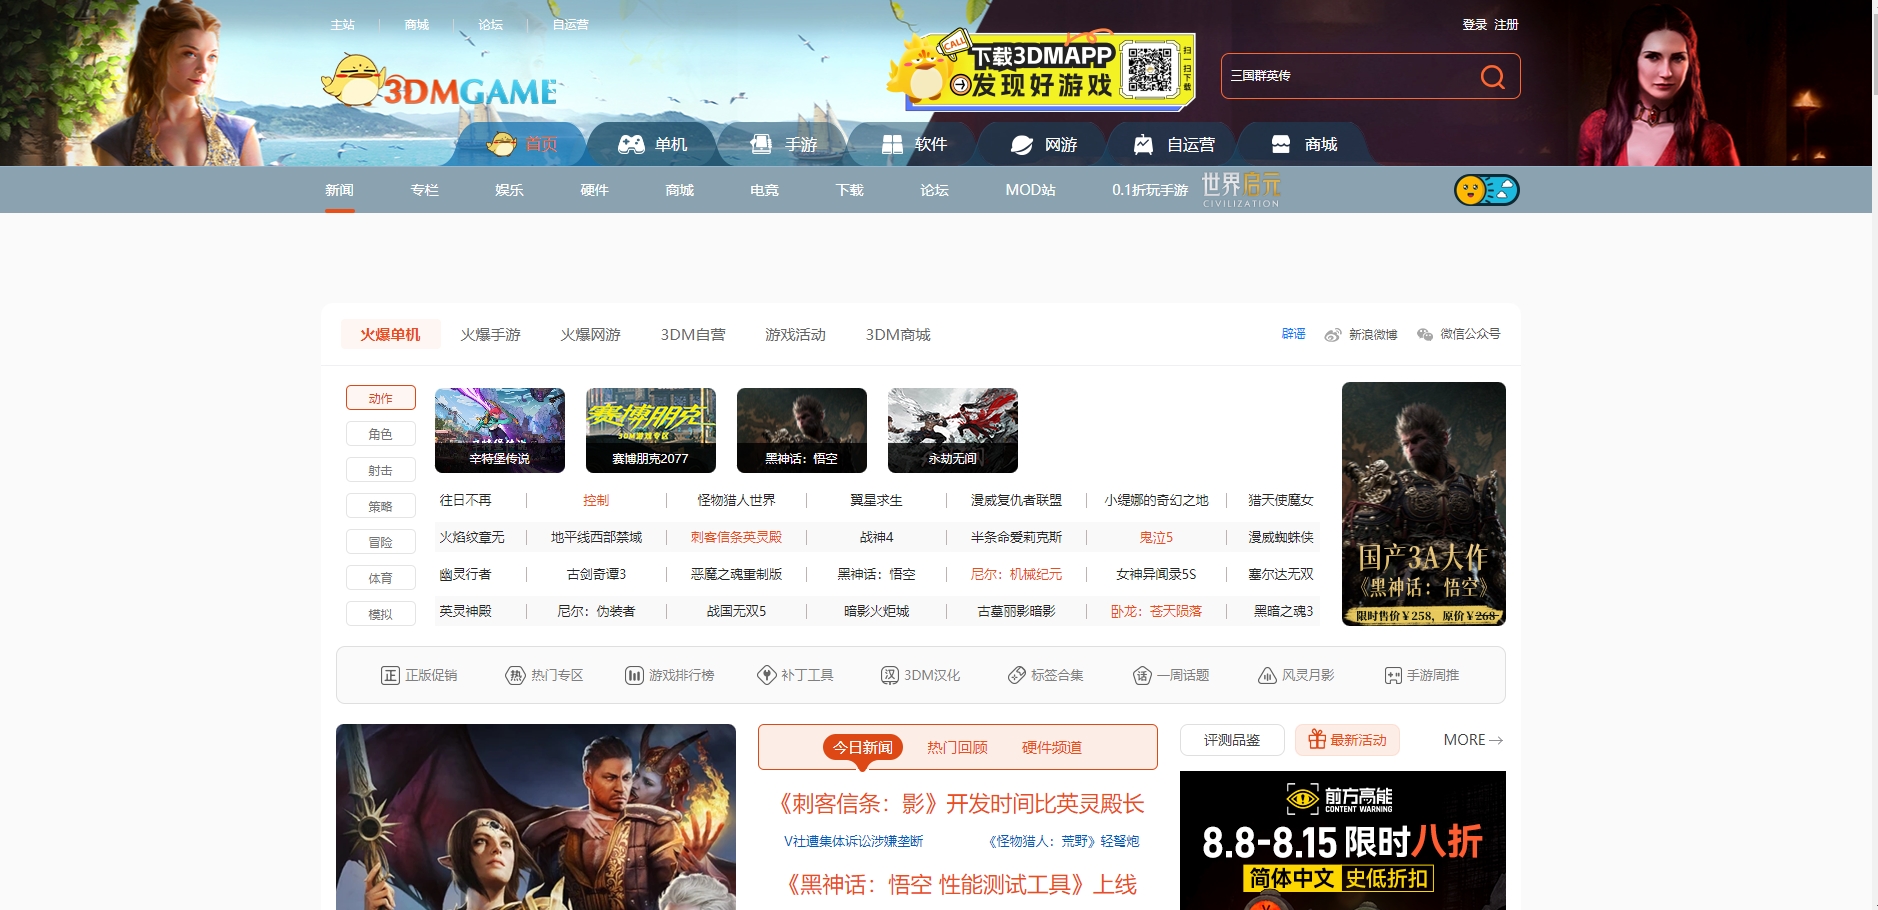1878x910 pixels.
Task: Select the 冒险 genre filter
Action: point(381,542)
